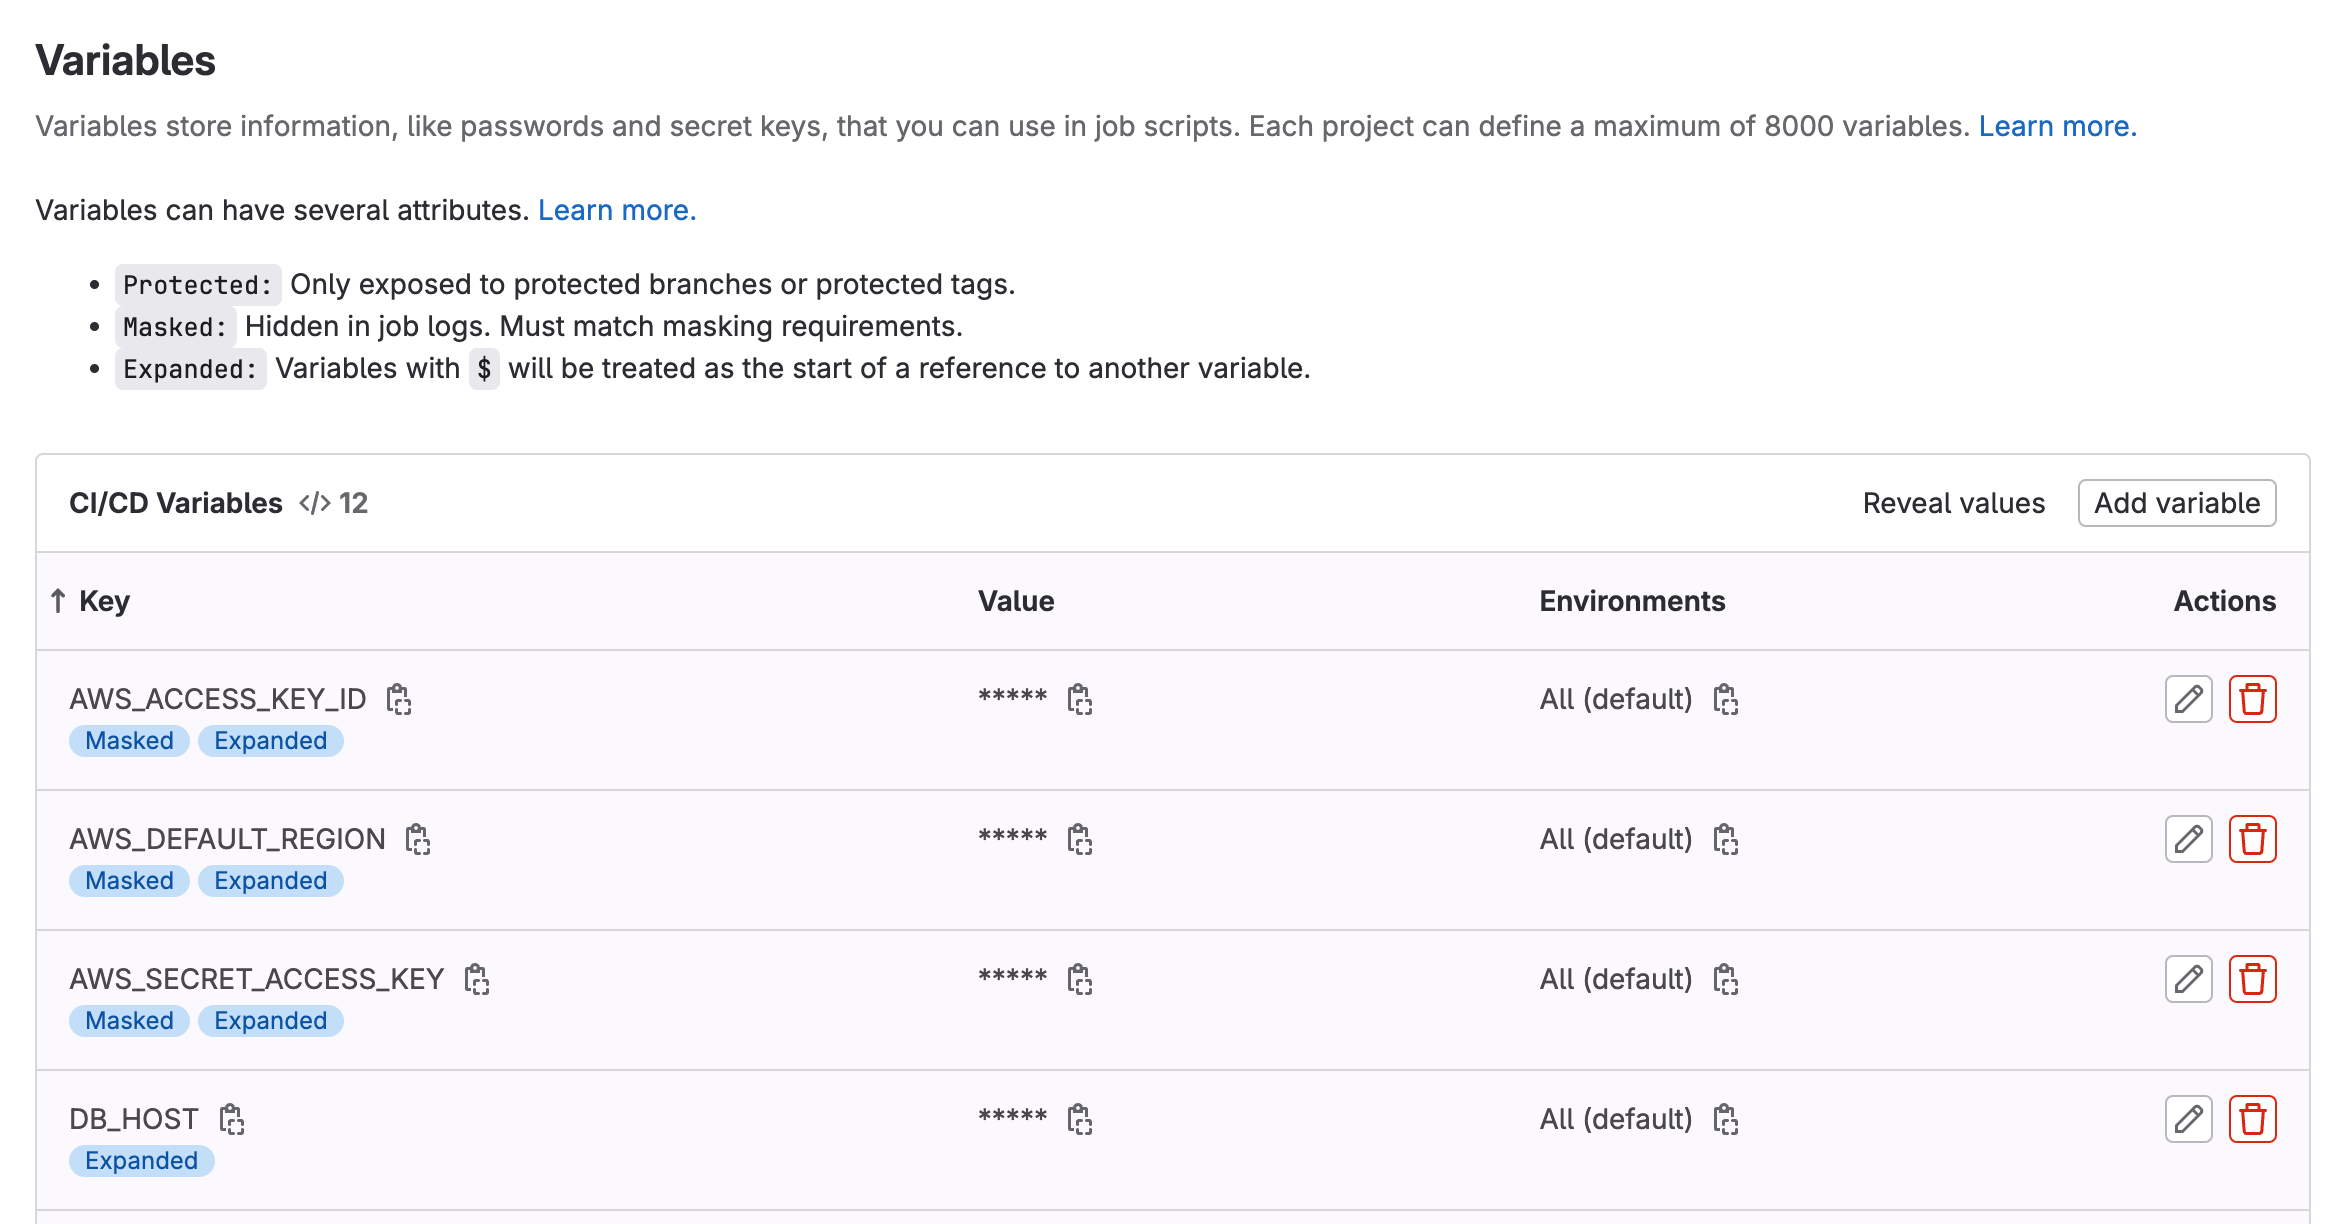Image resolution: width=2340 pixels, height=1224 pixels.
Task: Delete the AWS_ACCESS_KEY_ID variable
Action: (x=2252, y=699)
